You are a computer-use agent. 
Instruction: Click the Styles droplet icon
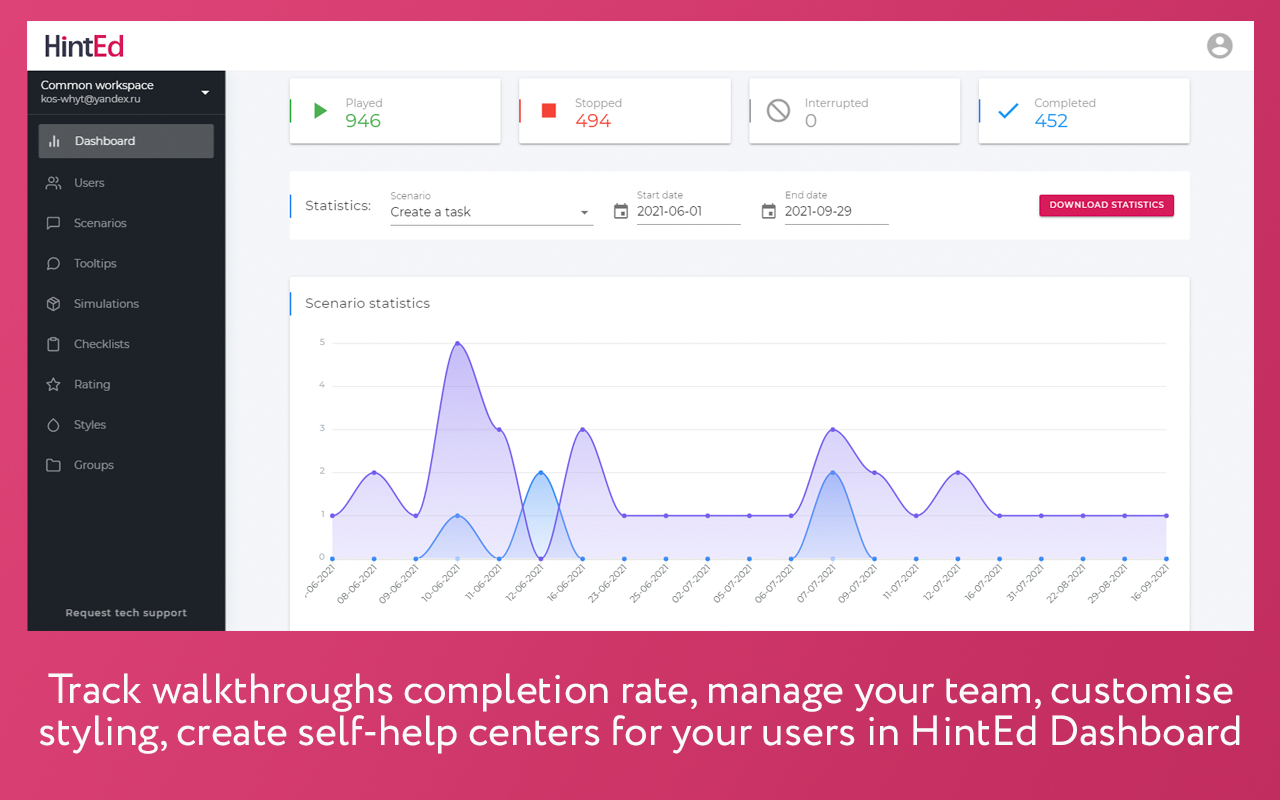pos(54,425)
